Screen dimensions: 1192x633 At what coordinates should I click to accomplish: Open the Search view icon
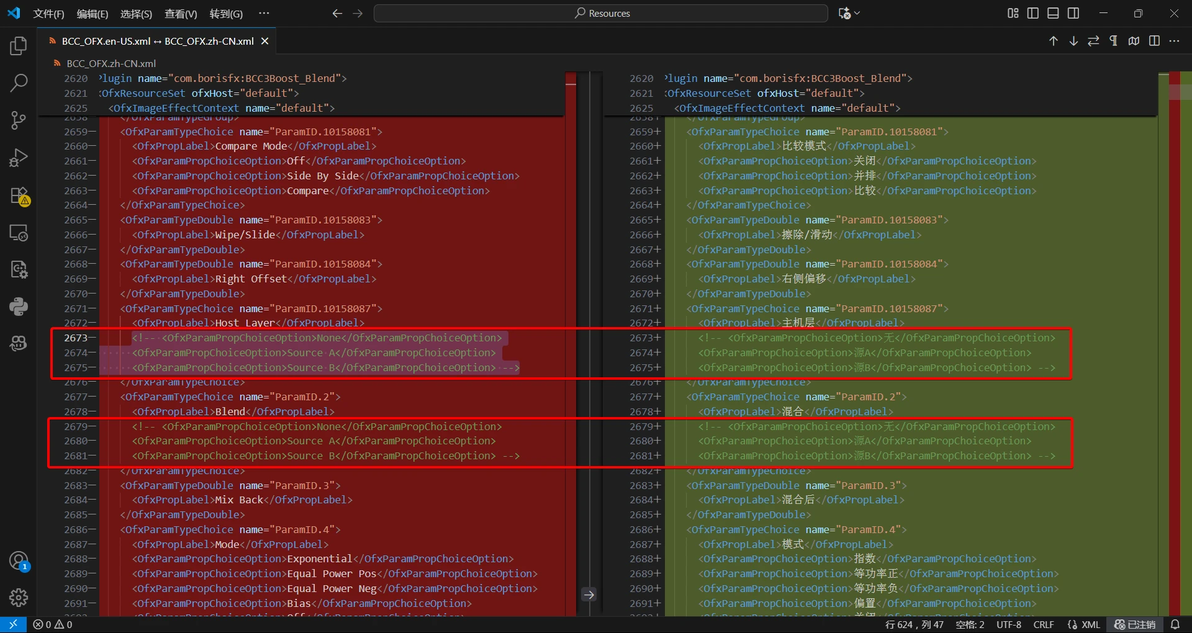click(x=18, y=83)
